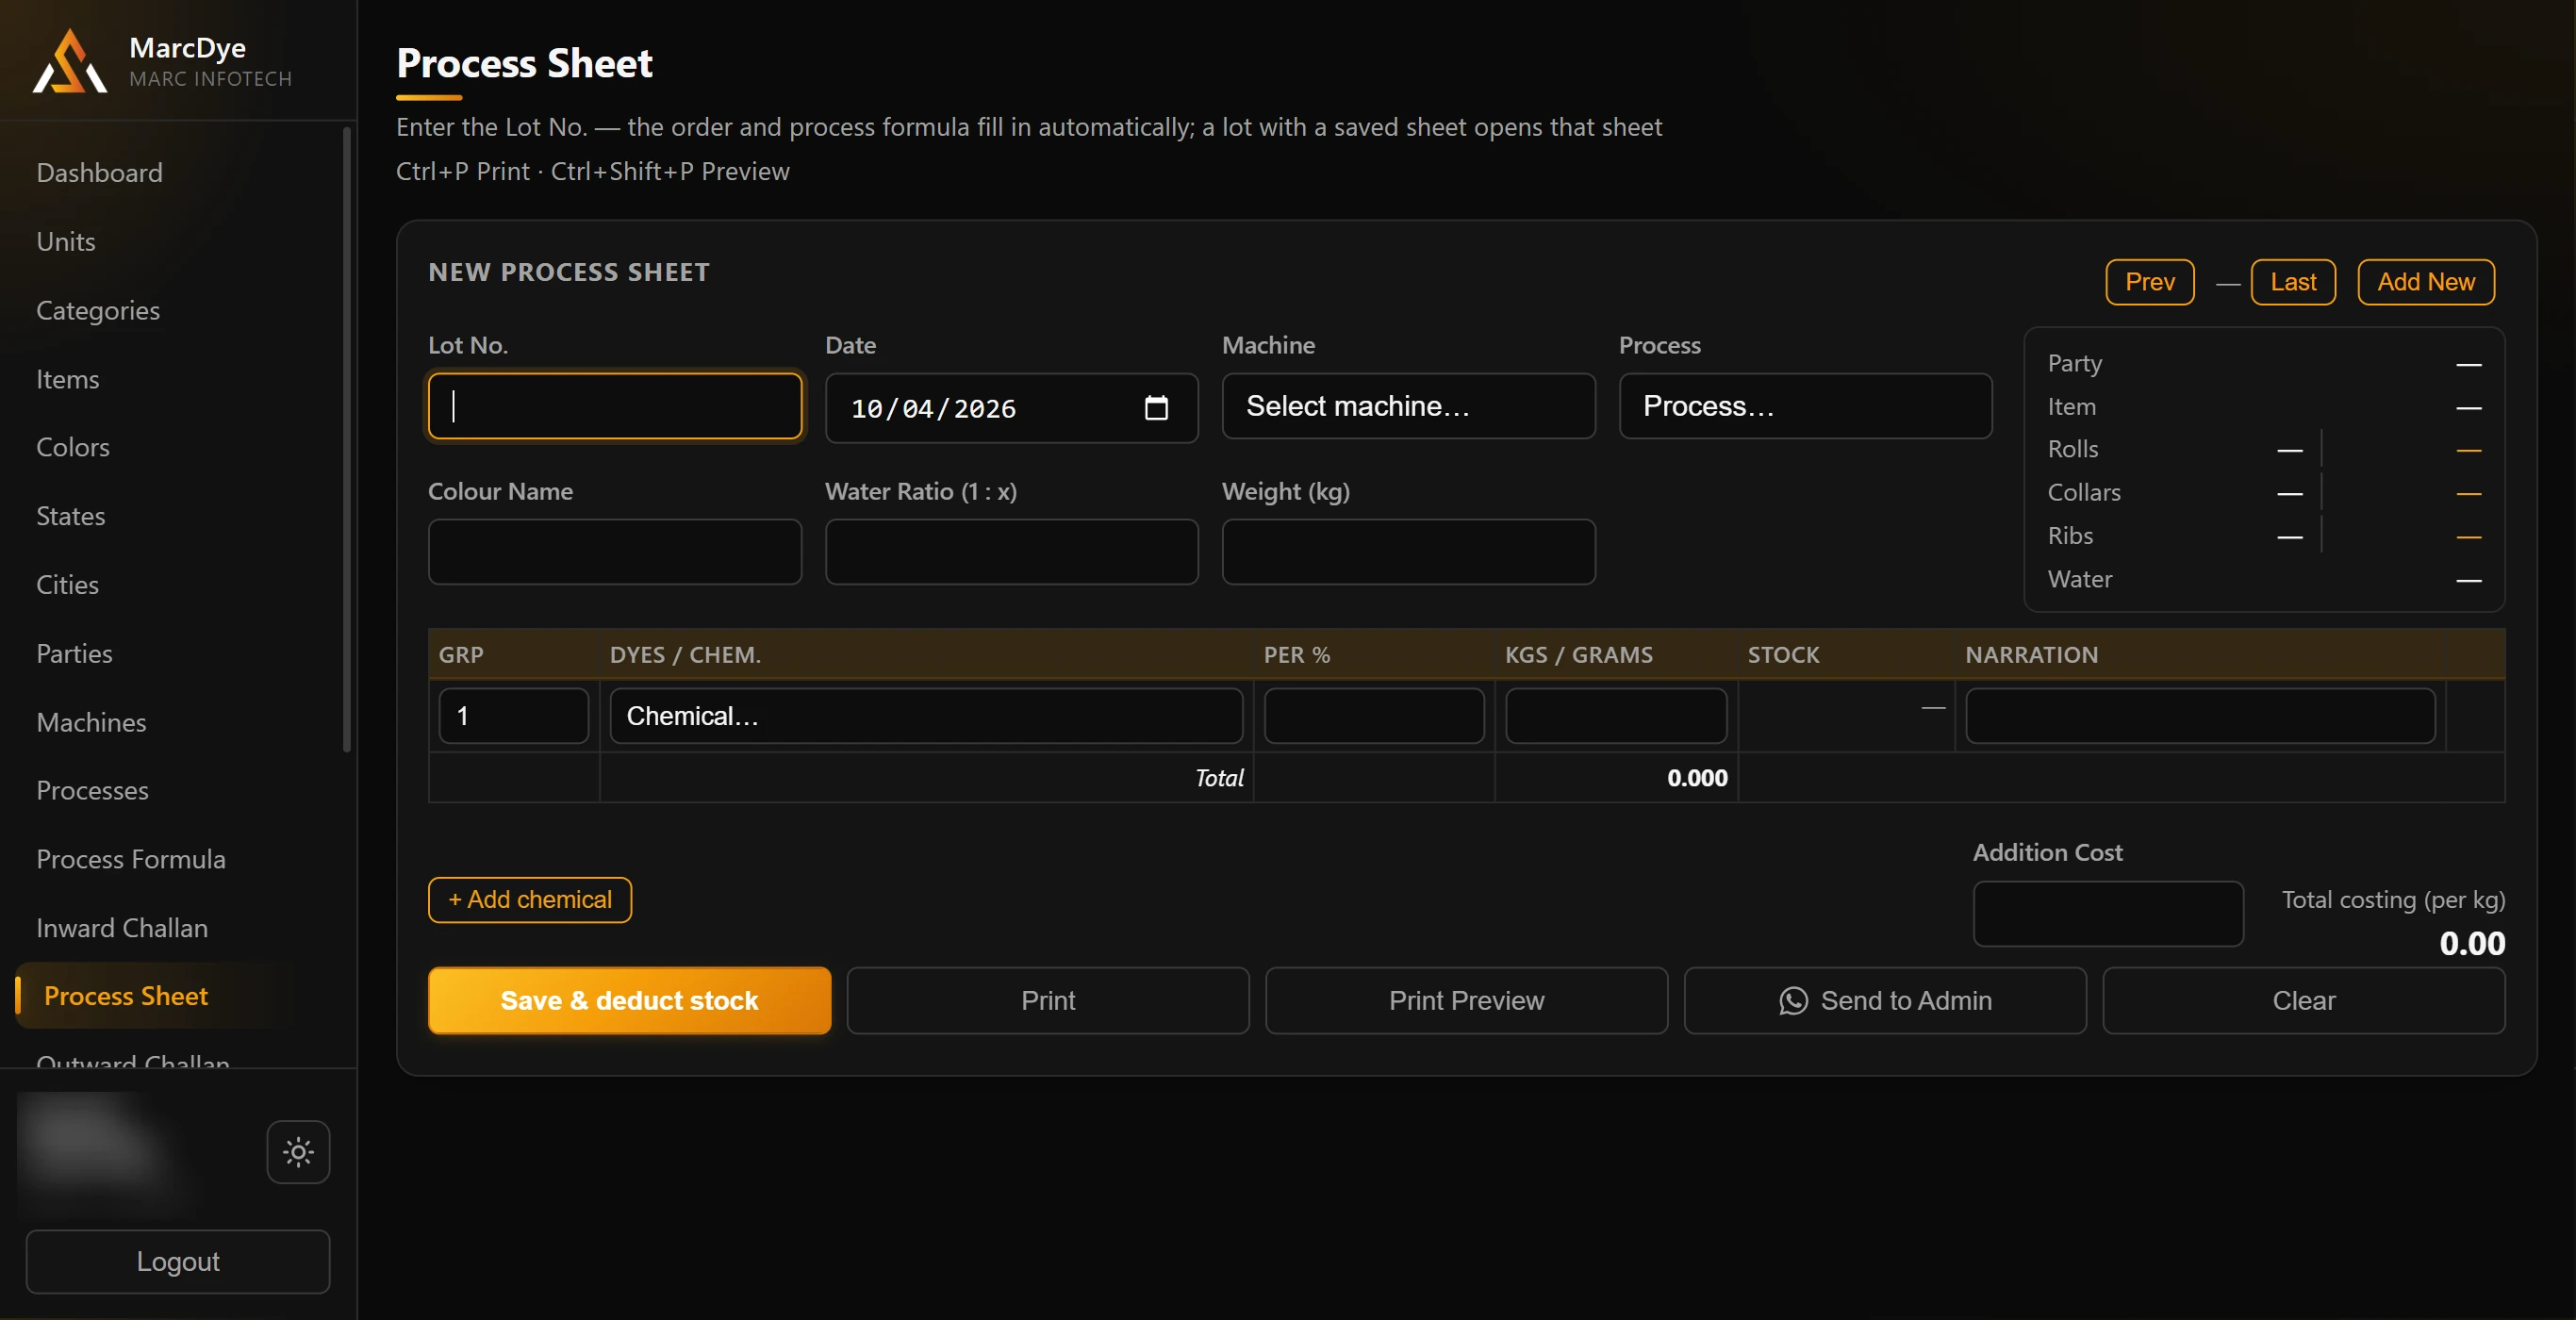Expand the Chemical selector in row 1

coord(926,716)
